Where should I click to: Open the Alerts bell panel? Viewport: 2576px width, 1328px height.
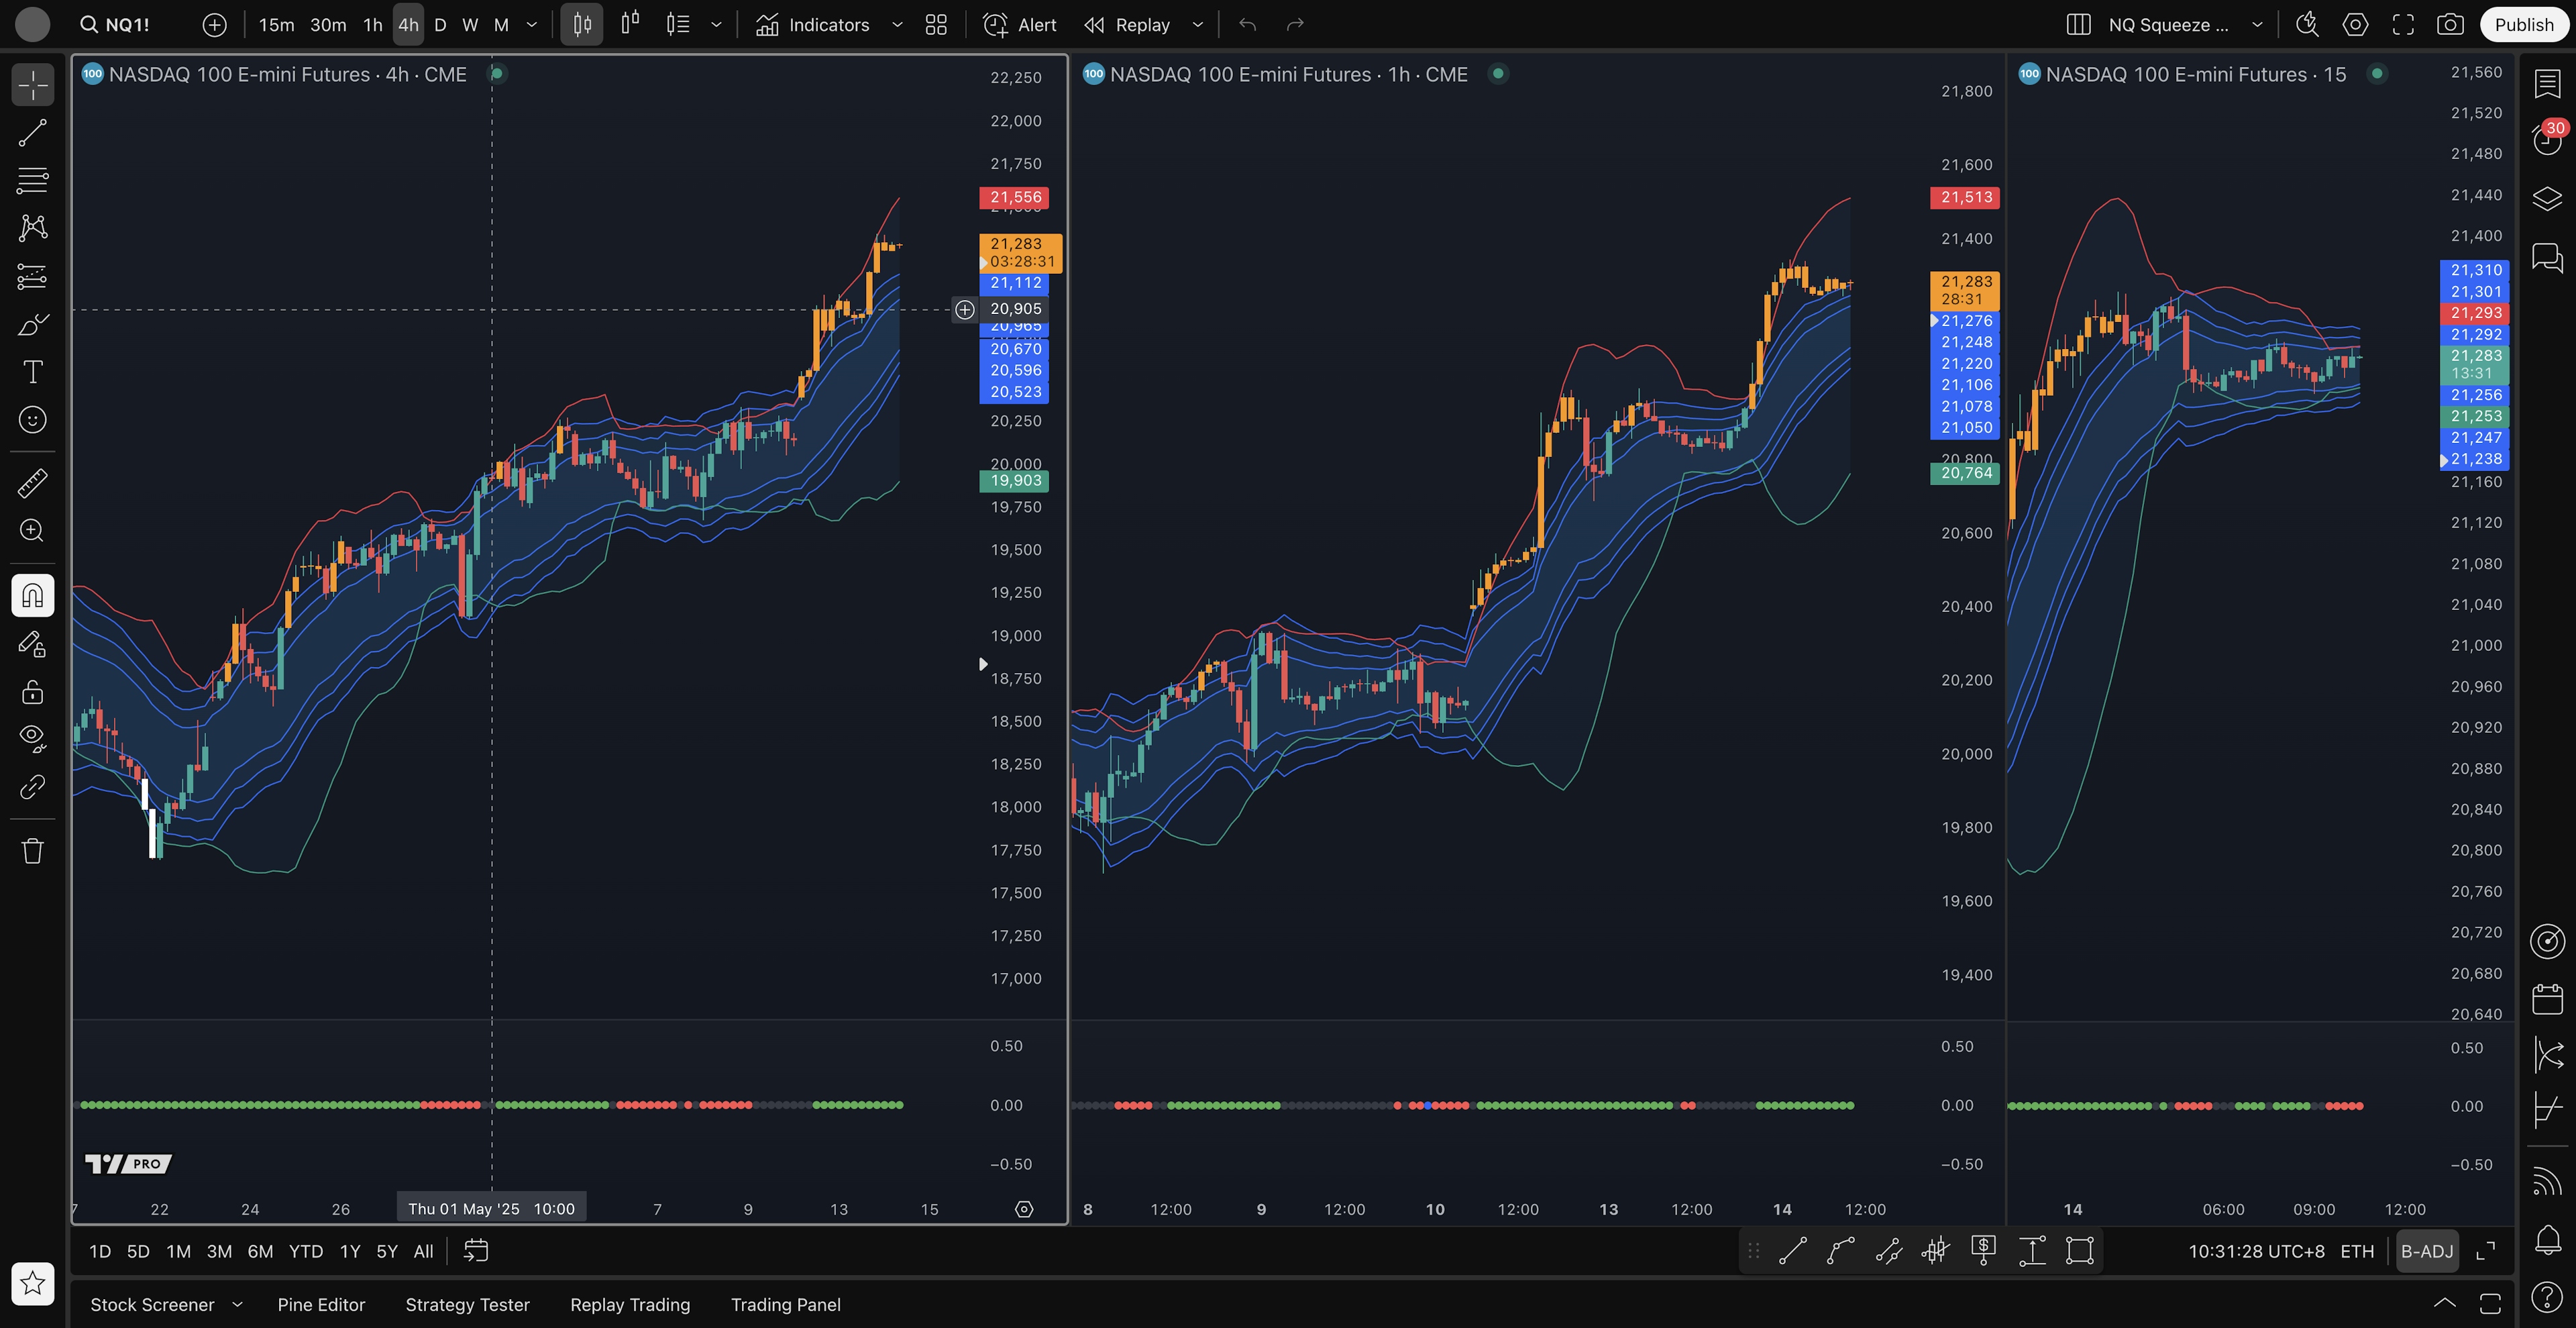pos(2547,1240)
